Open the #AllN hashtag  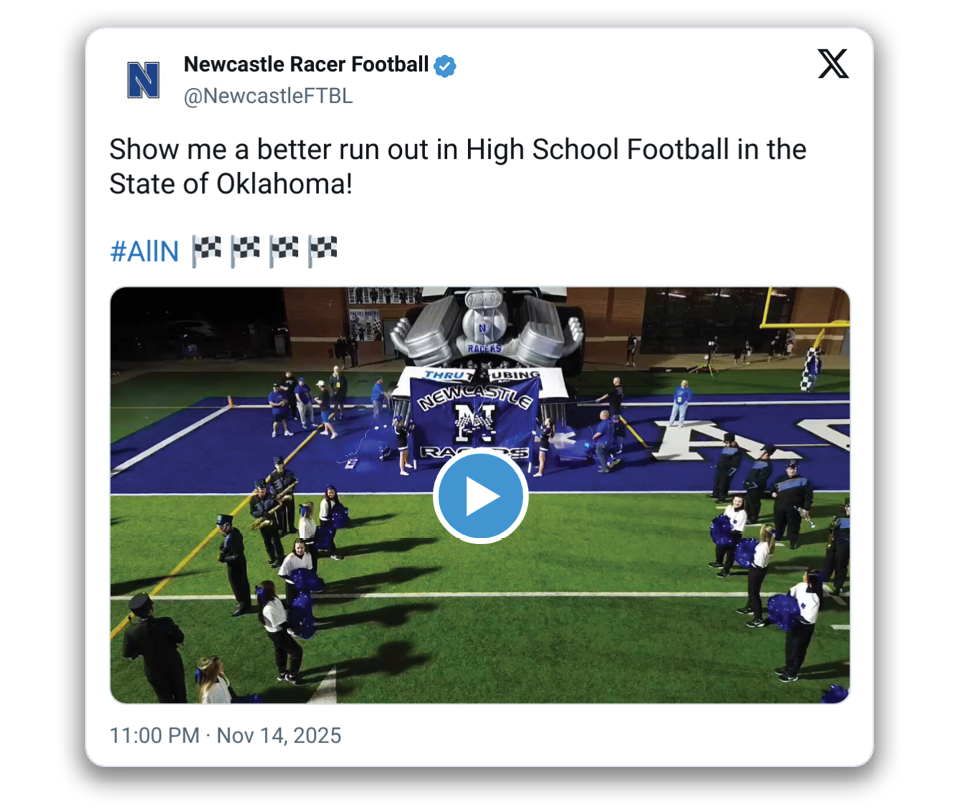pos(144,252)
